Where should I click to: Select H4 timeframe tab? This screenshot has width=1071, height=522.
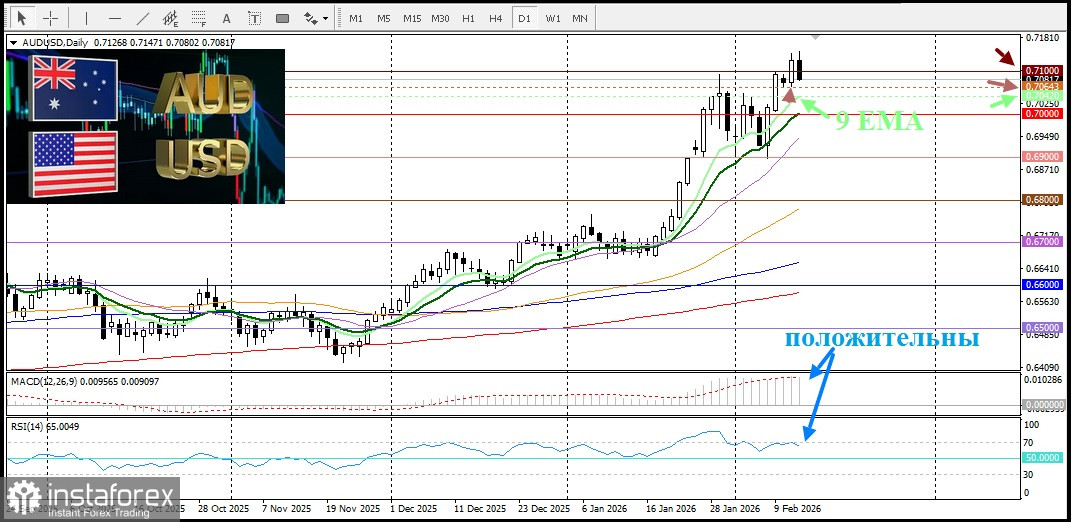coord(495,18)
